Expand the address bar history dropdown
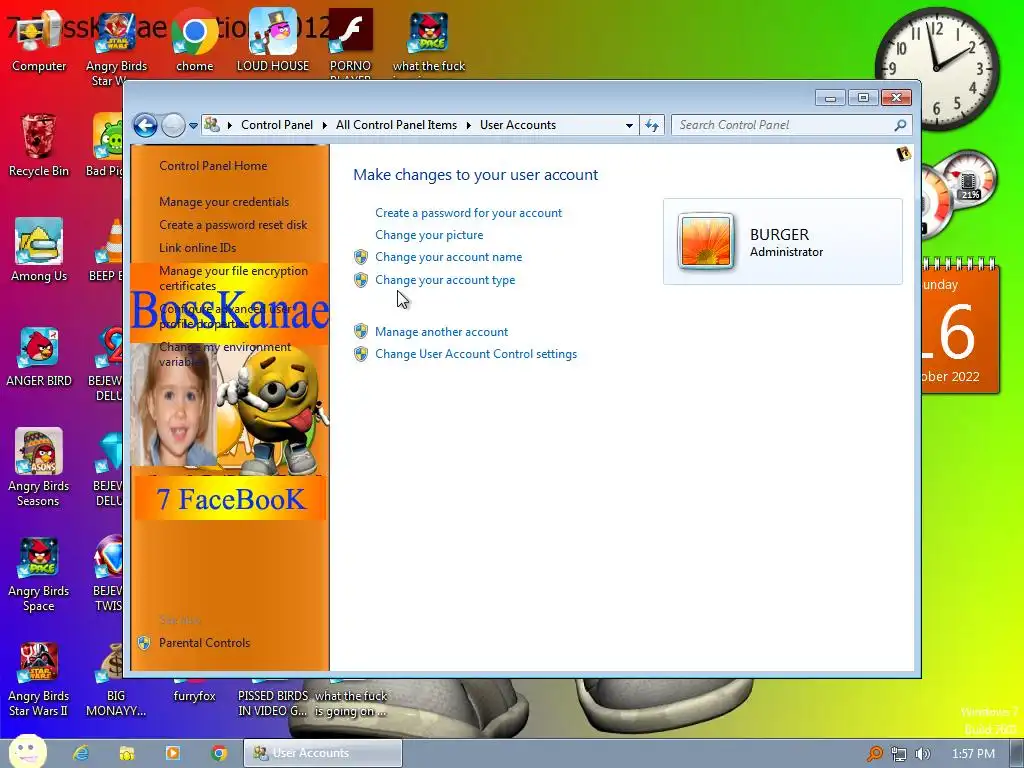Image resolution: width=1024 pixels, height=768 pixels. 629,125
